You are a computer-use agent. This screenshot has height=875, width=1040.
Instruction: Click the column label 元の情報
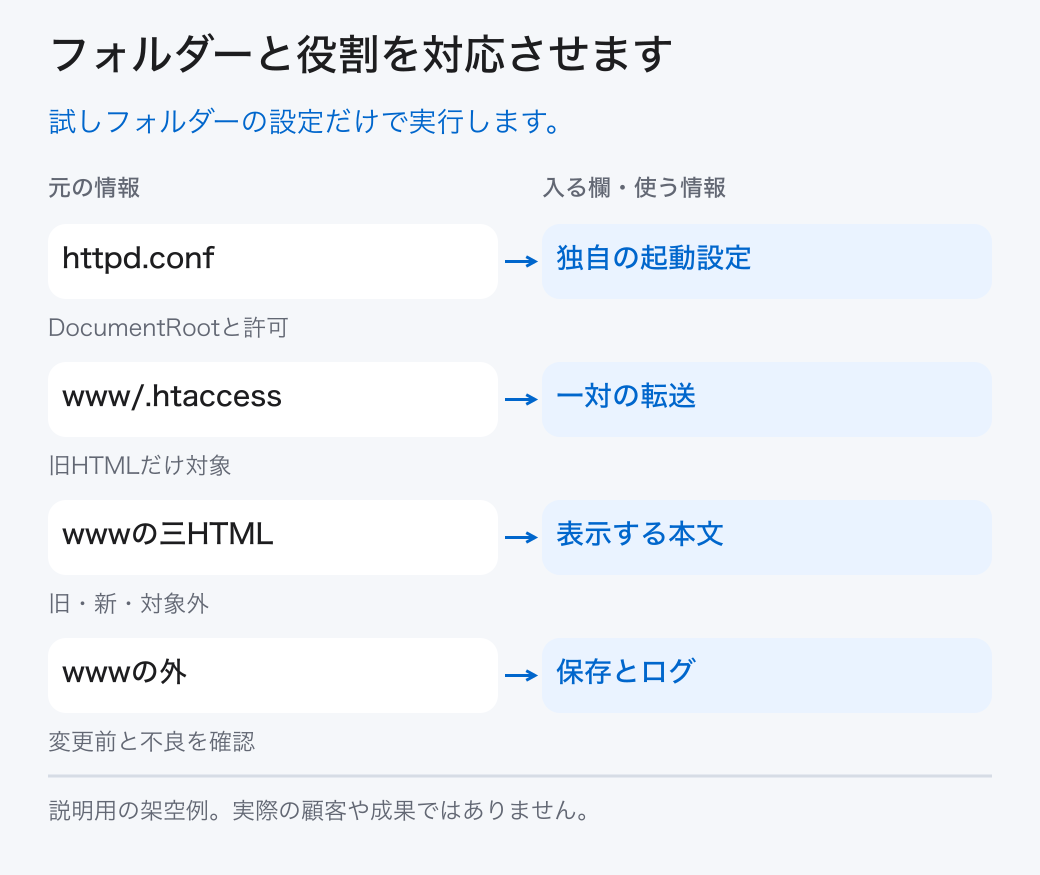[94, 188]
